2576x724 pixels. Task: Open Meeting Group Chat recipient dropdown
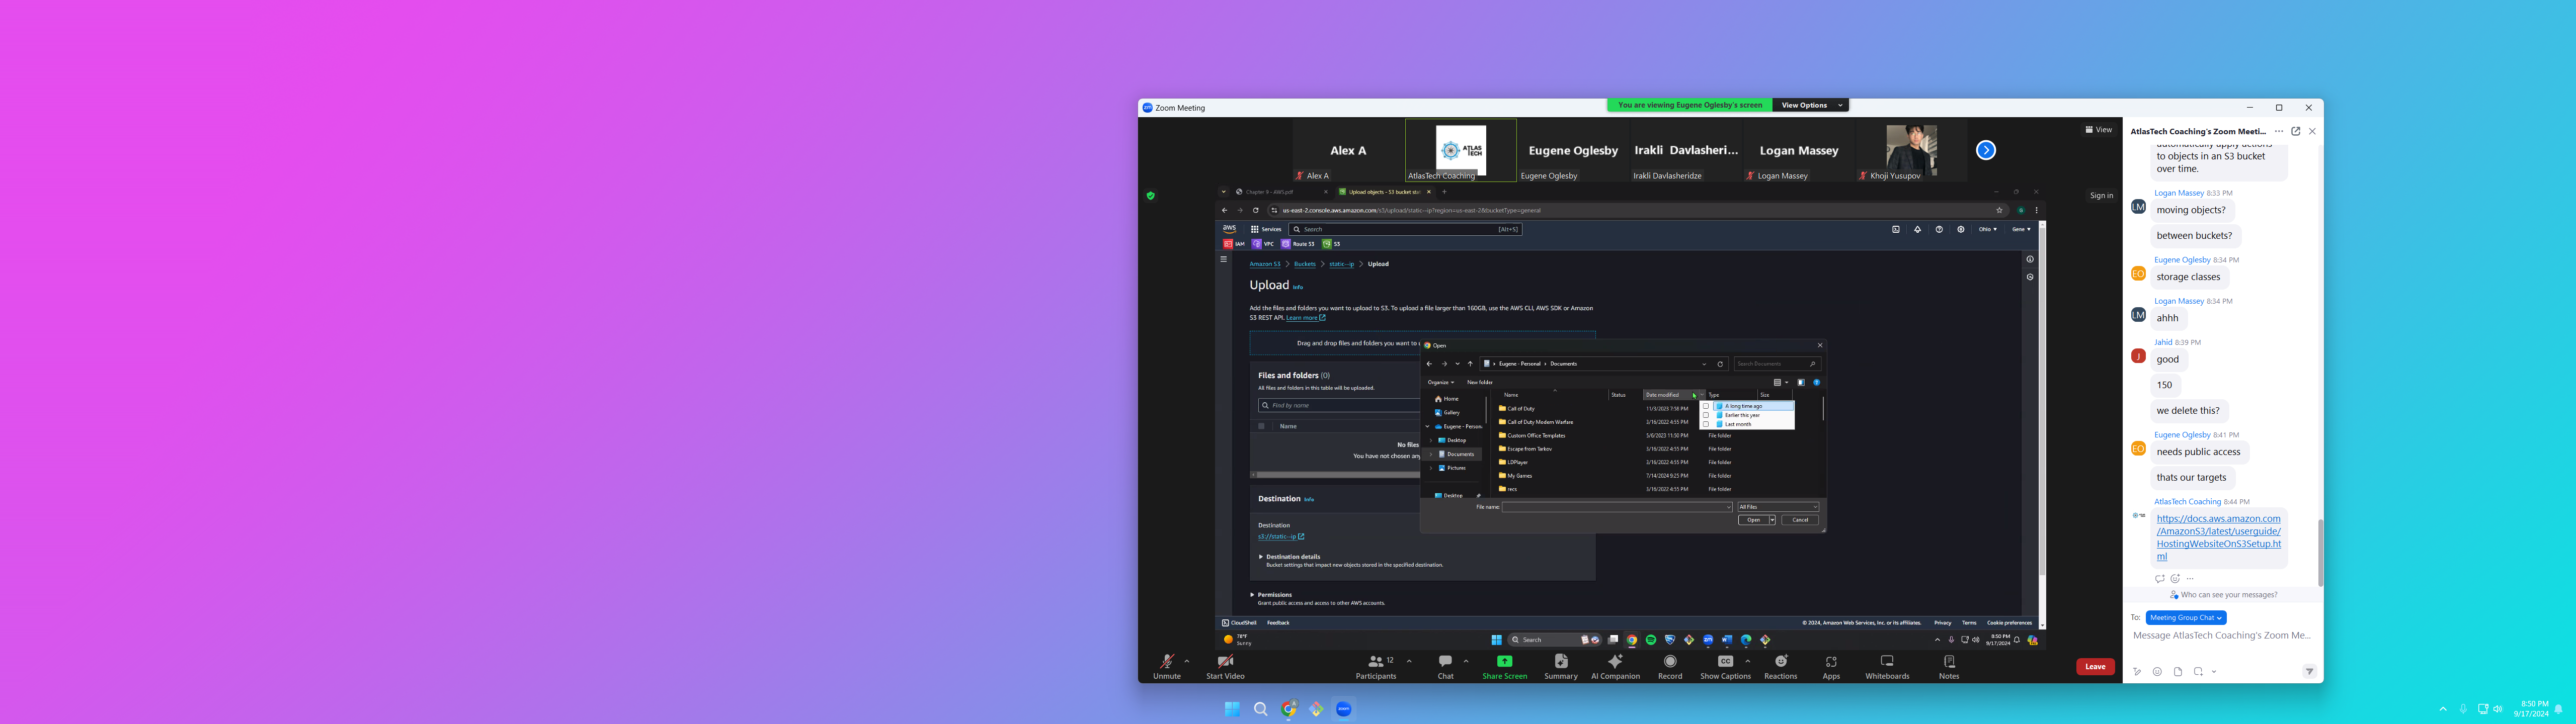tap(2185, 618)
